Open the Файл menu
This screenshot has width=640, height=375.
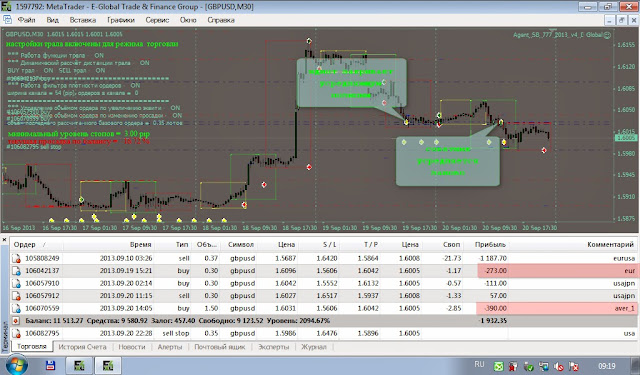point(27,20)
